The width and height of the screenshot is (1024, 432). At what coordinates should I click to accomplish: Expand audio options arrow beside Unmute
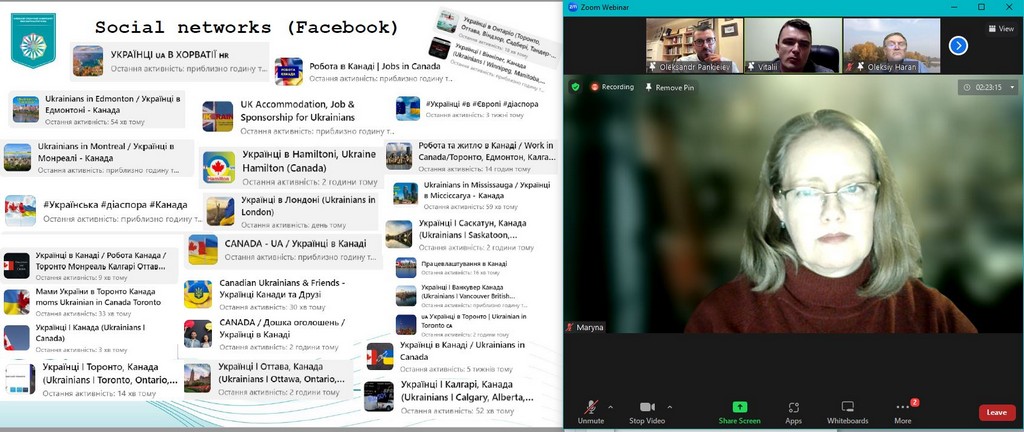point(613,407)
